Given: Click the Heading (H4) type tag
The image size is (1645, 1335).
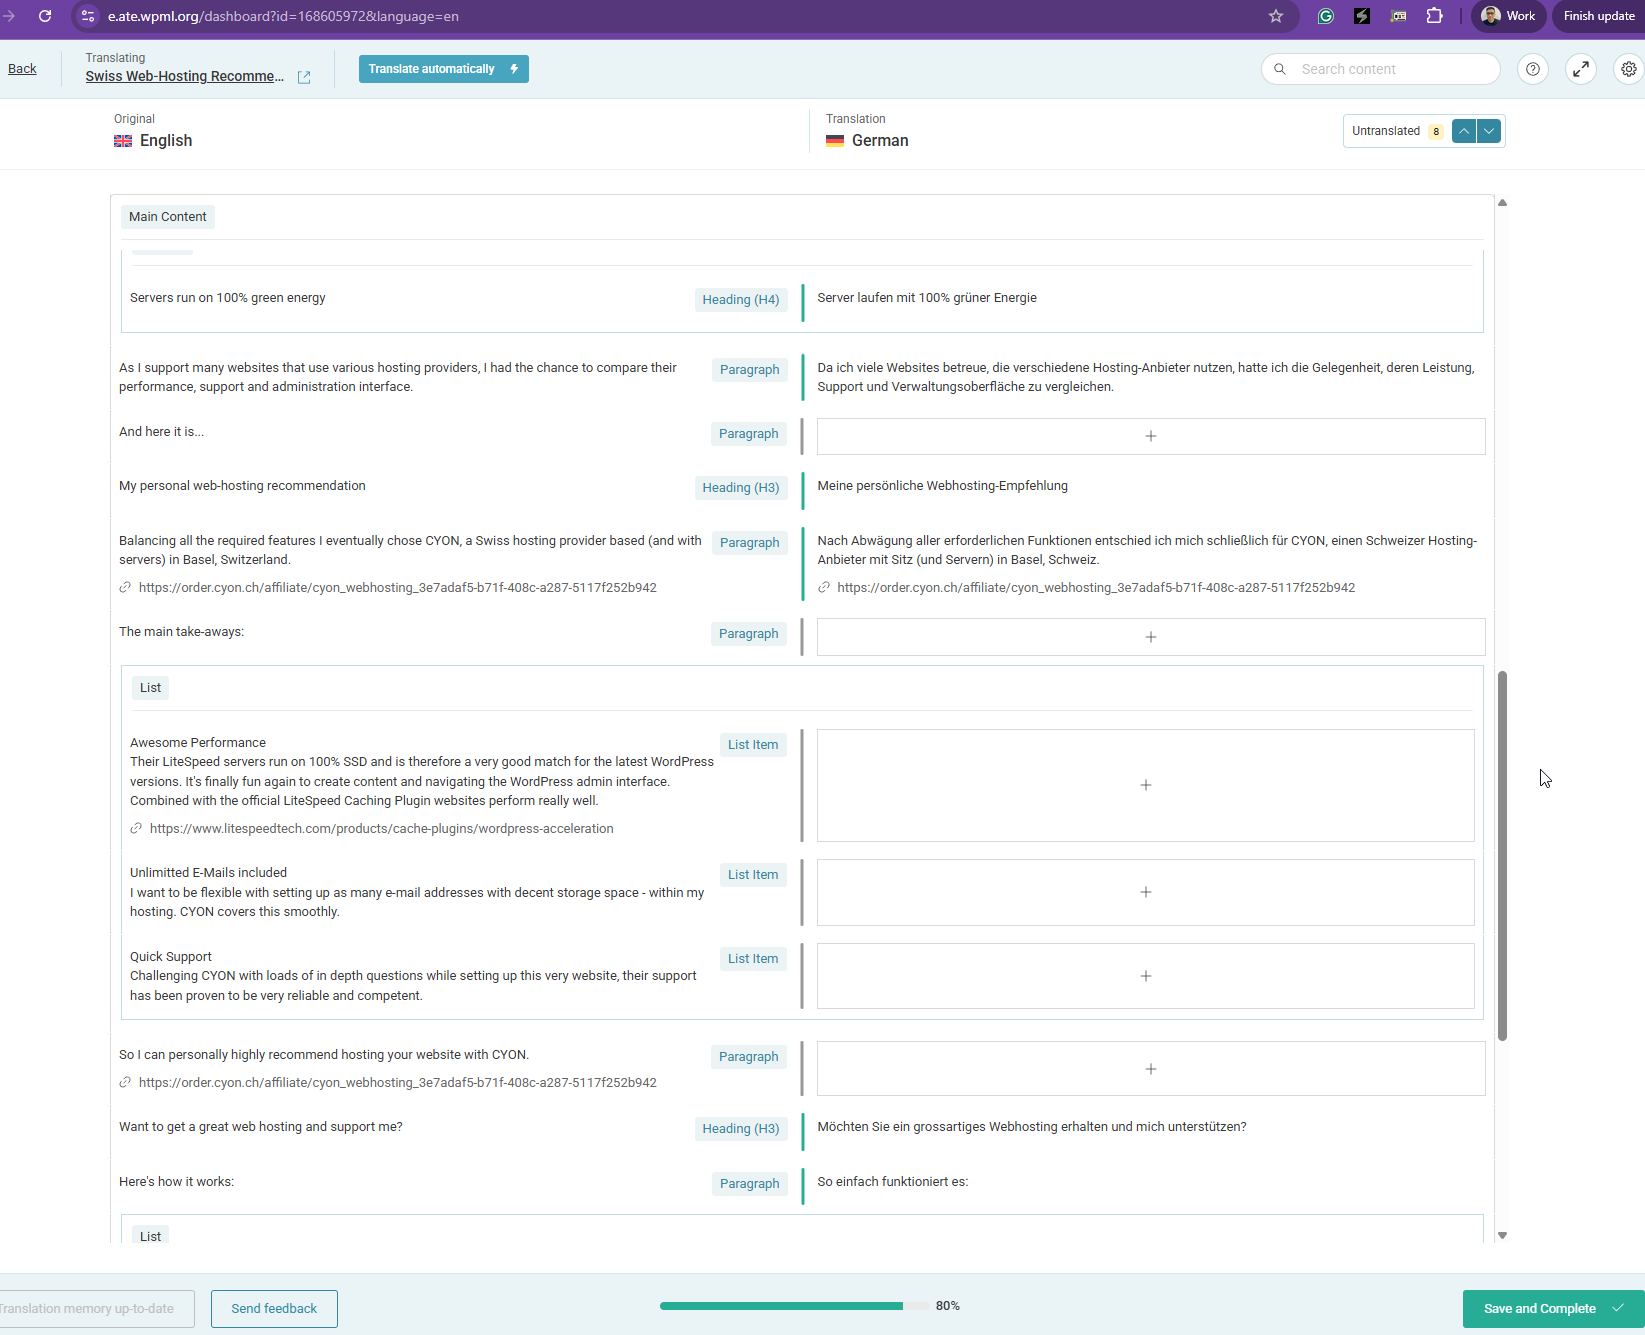Looking at the screenshot, I should 741,300.
